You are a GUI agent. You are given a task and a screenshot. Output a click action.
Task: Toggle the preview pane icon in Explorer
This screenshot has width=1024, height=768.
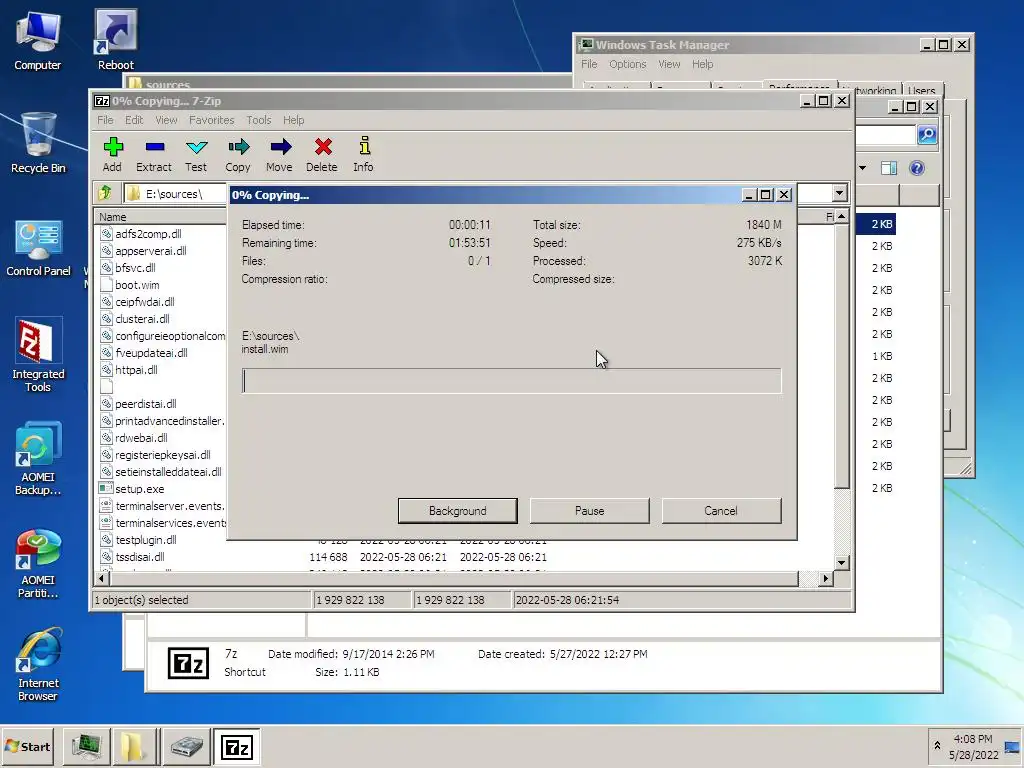(889, 168)
